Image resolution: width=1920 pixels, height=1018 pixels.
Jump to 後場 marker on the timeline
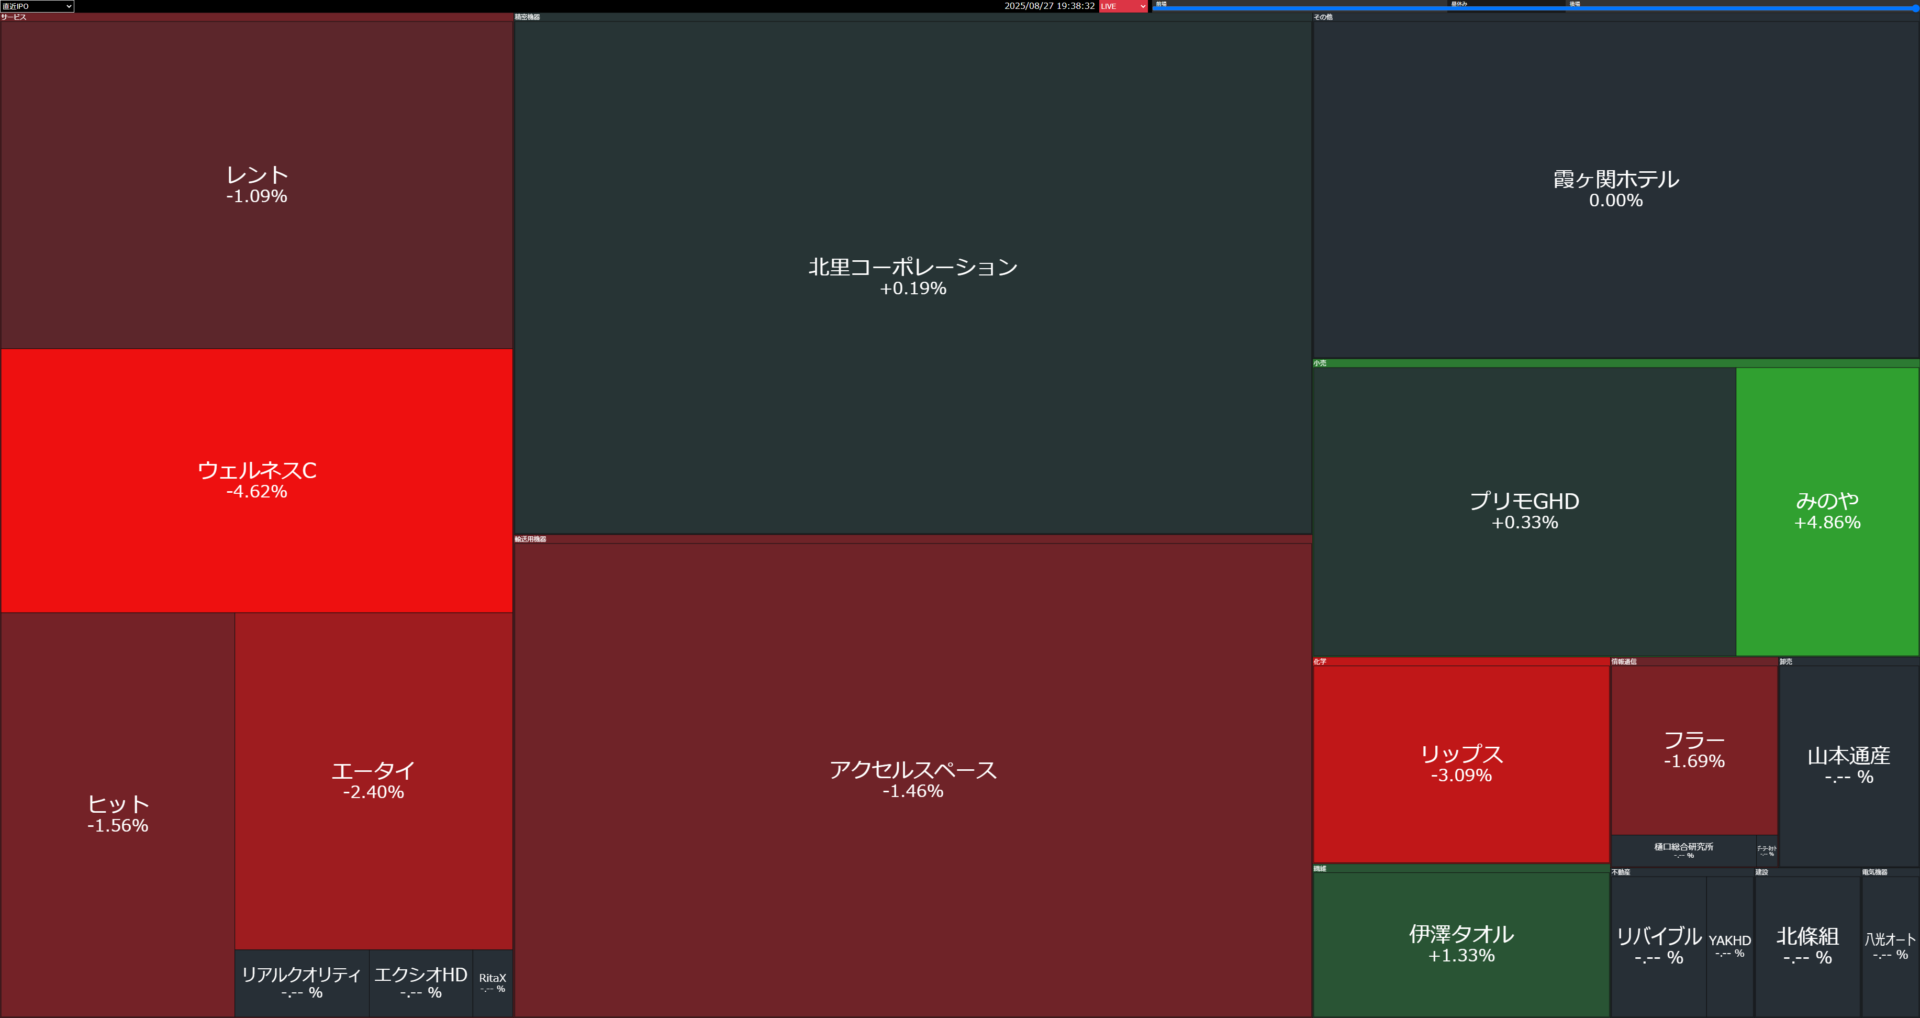pyautogui.click(x=1574, y=4)
